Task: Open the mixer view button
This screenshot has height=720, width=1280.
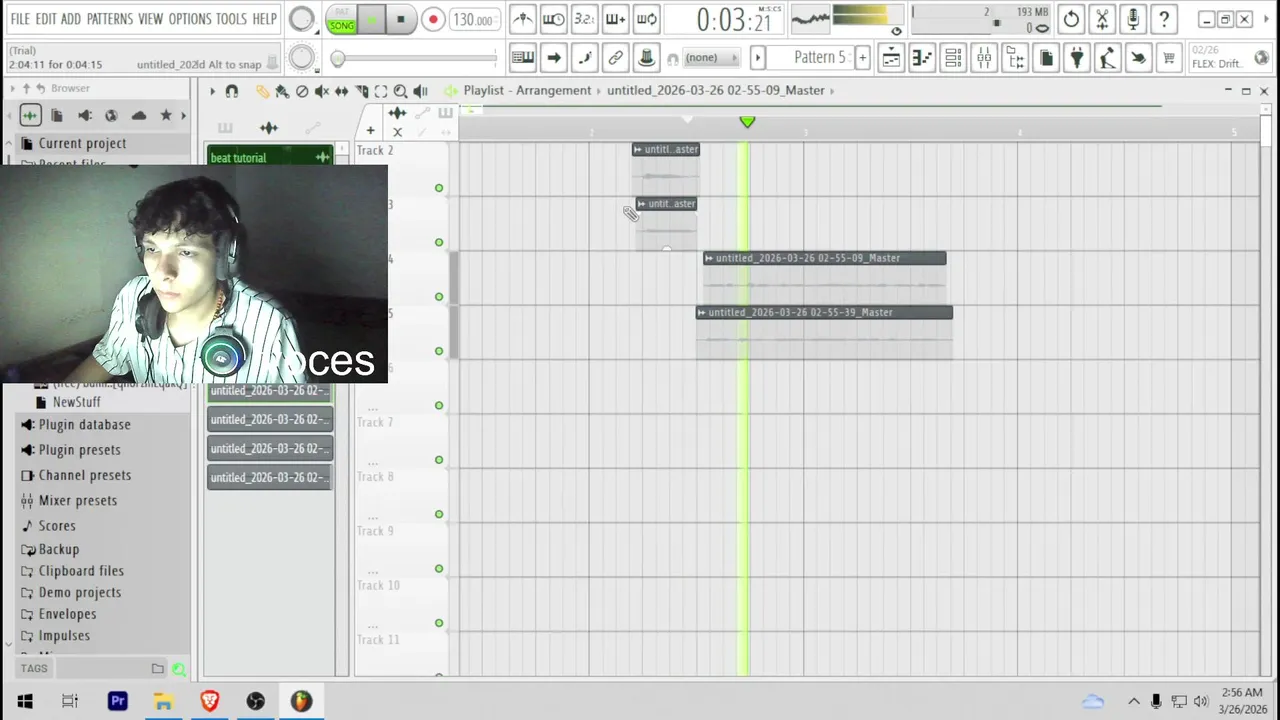Action: click(984, 58)
